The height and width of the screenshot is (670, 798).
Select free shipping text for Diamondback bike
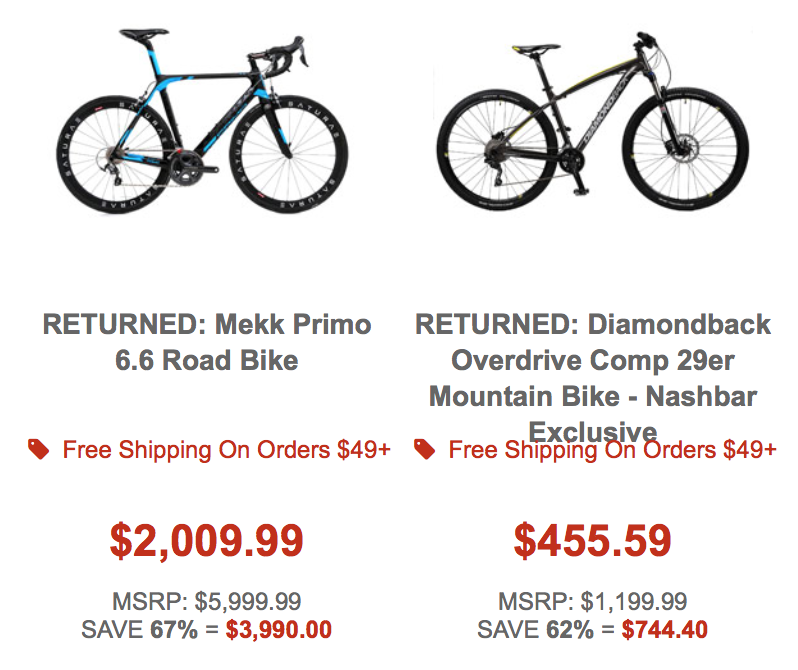pyautogui.click(x=612, y=450)
